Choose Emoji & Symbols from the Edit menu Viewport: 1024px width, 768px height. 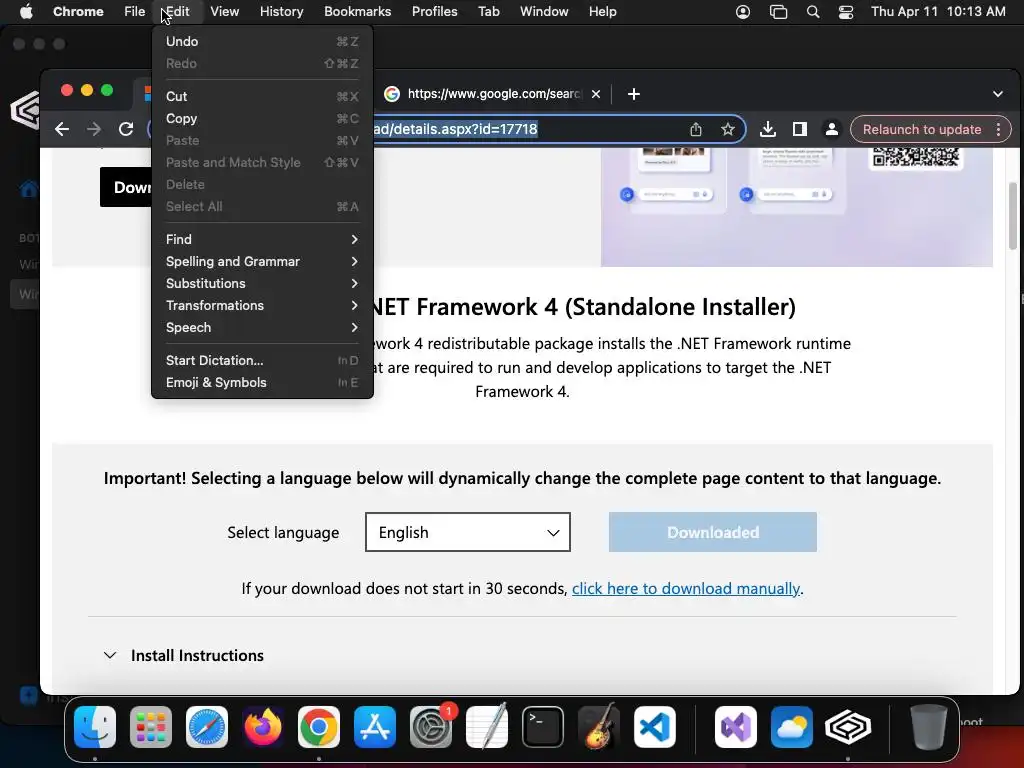262,383
